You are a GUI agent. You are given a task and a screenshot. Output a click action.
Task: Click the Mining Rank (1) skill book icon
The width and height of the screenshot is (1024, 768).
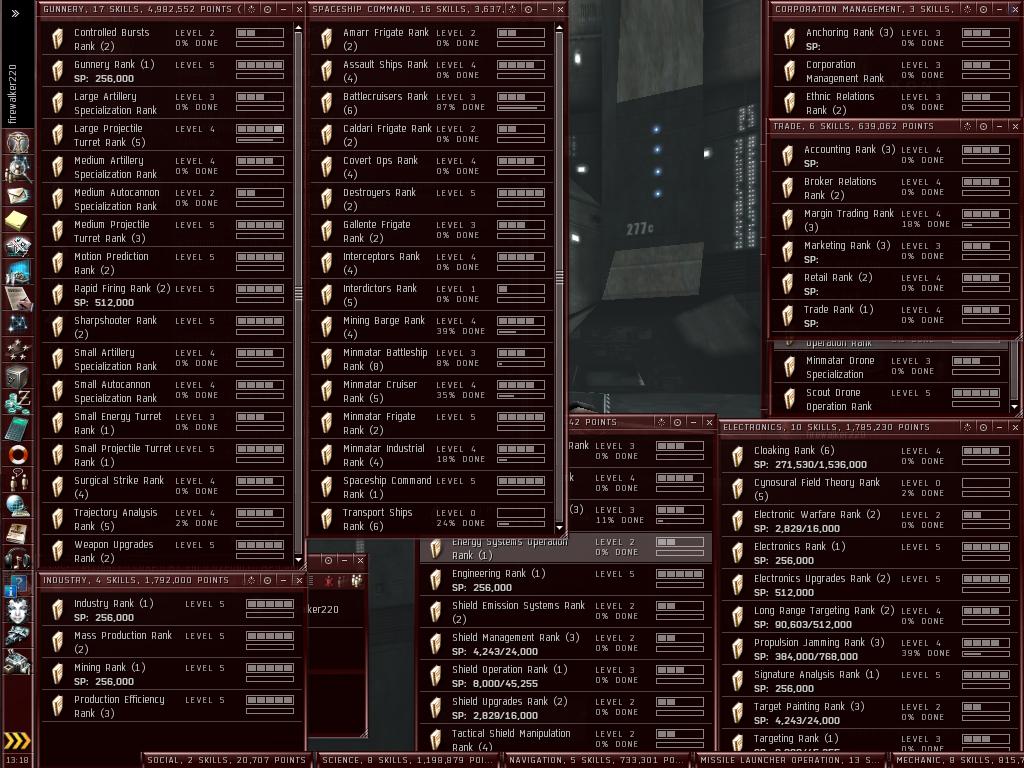click(x=57, y=673)
